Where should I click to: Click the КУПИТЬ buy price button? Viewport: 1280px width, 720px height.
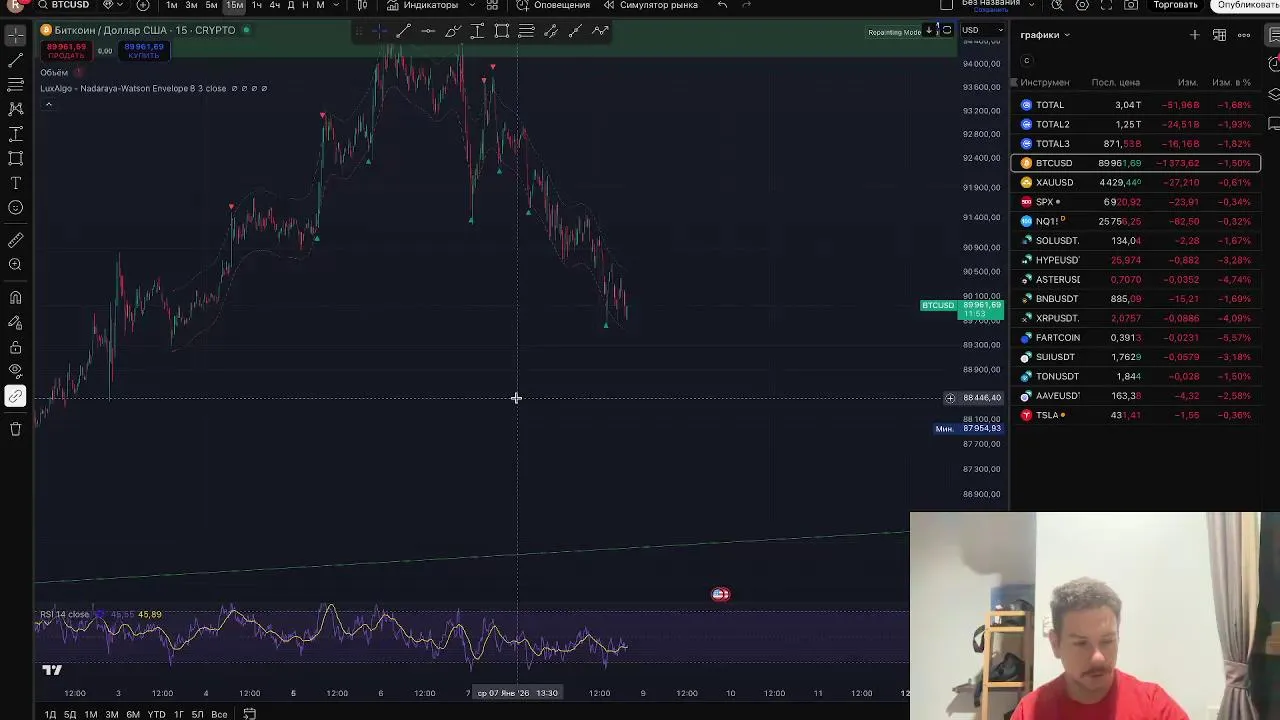(x=143, y=51)
